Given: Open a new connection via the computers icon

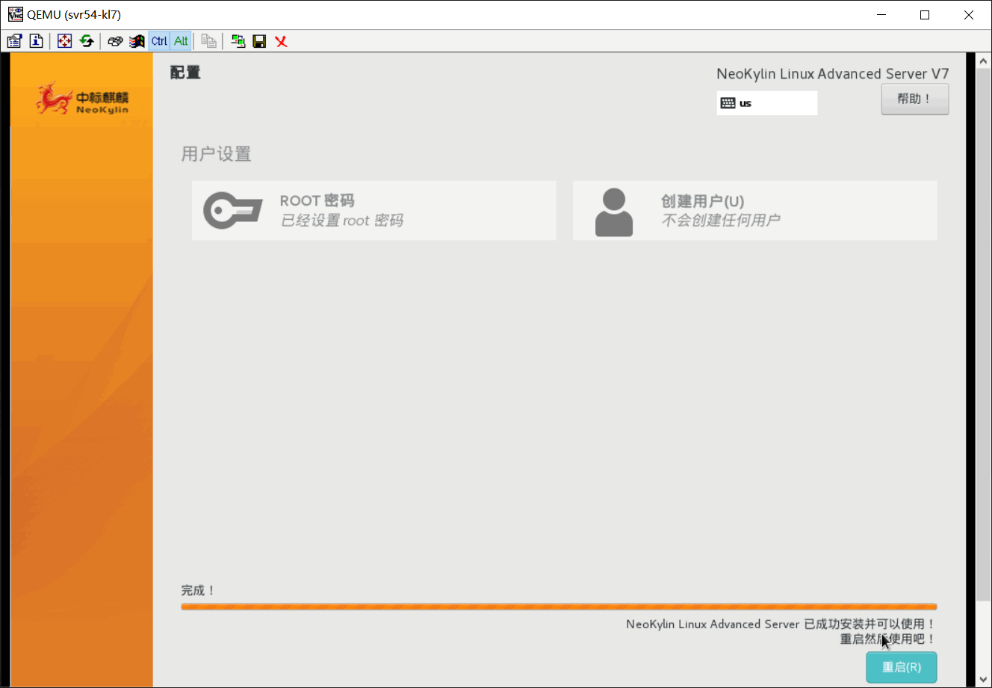Looking at the screenshot, I should pos(238,41).
